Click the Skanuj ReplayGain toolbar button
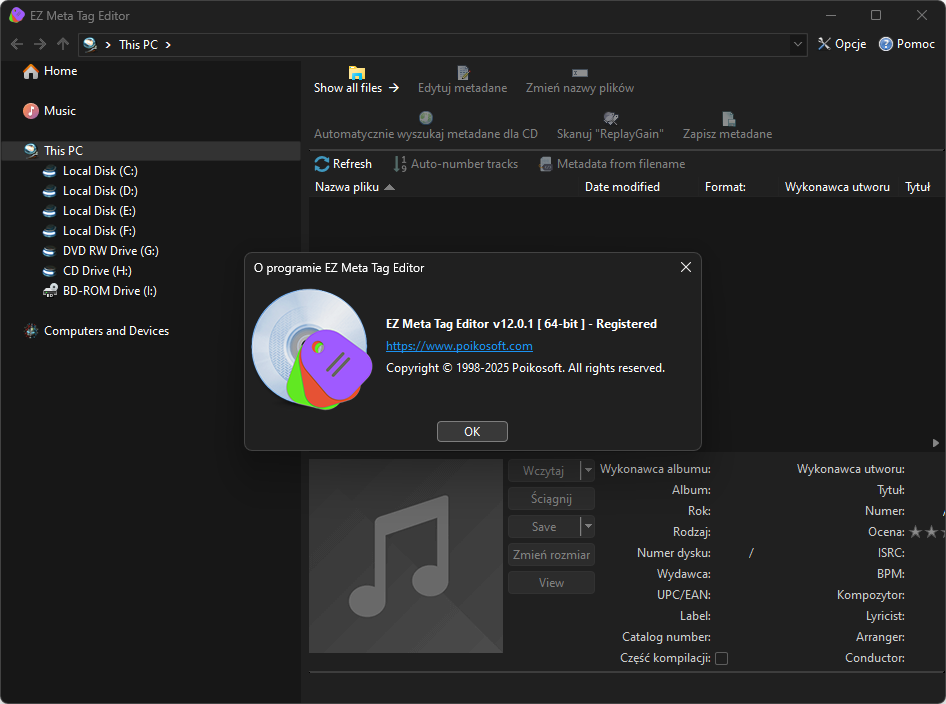 [610, 126]
